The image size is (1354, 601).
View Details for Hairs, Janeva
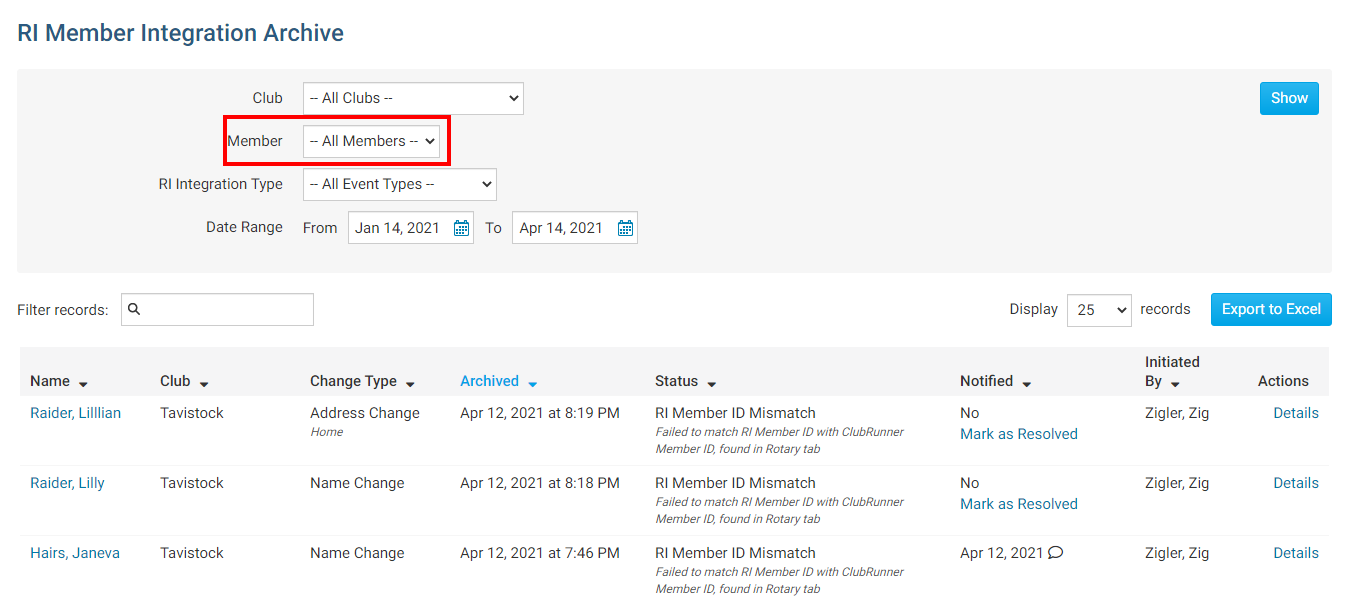[x=1295, y=553]
